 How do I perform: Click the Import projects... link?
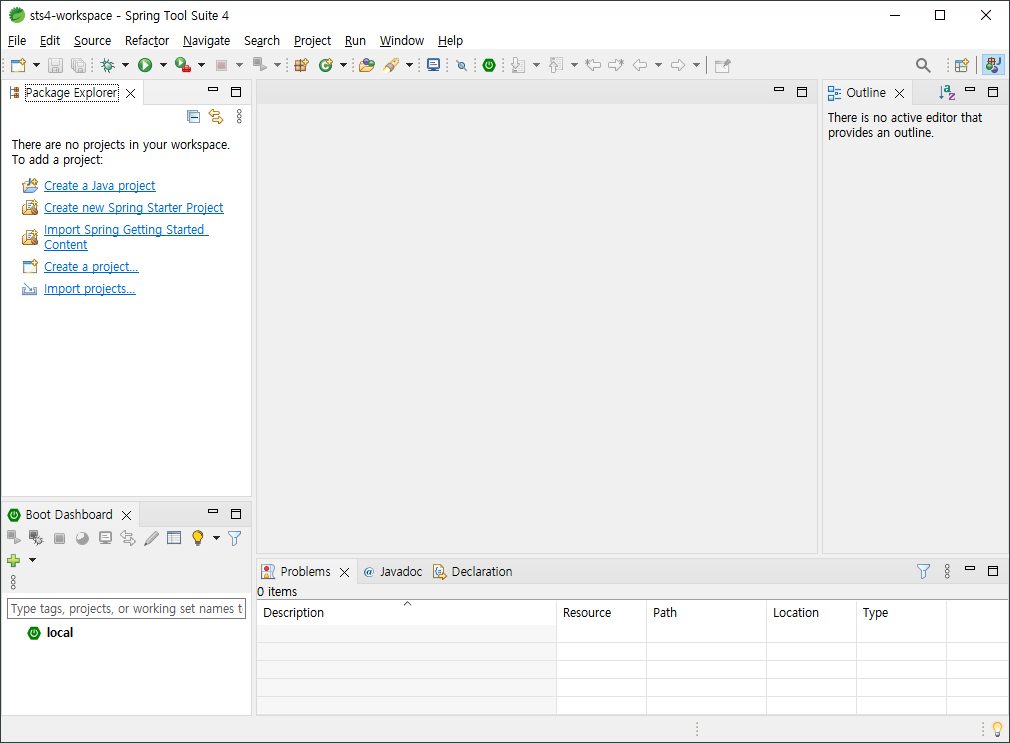90,289
